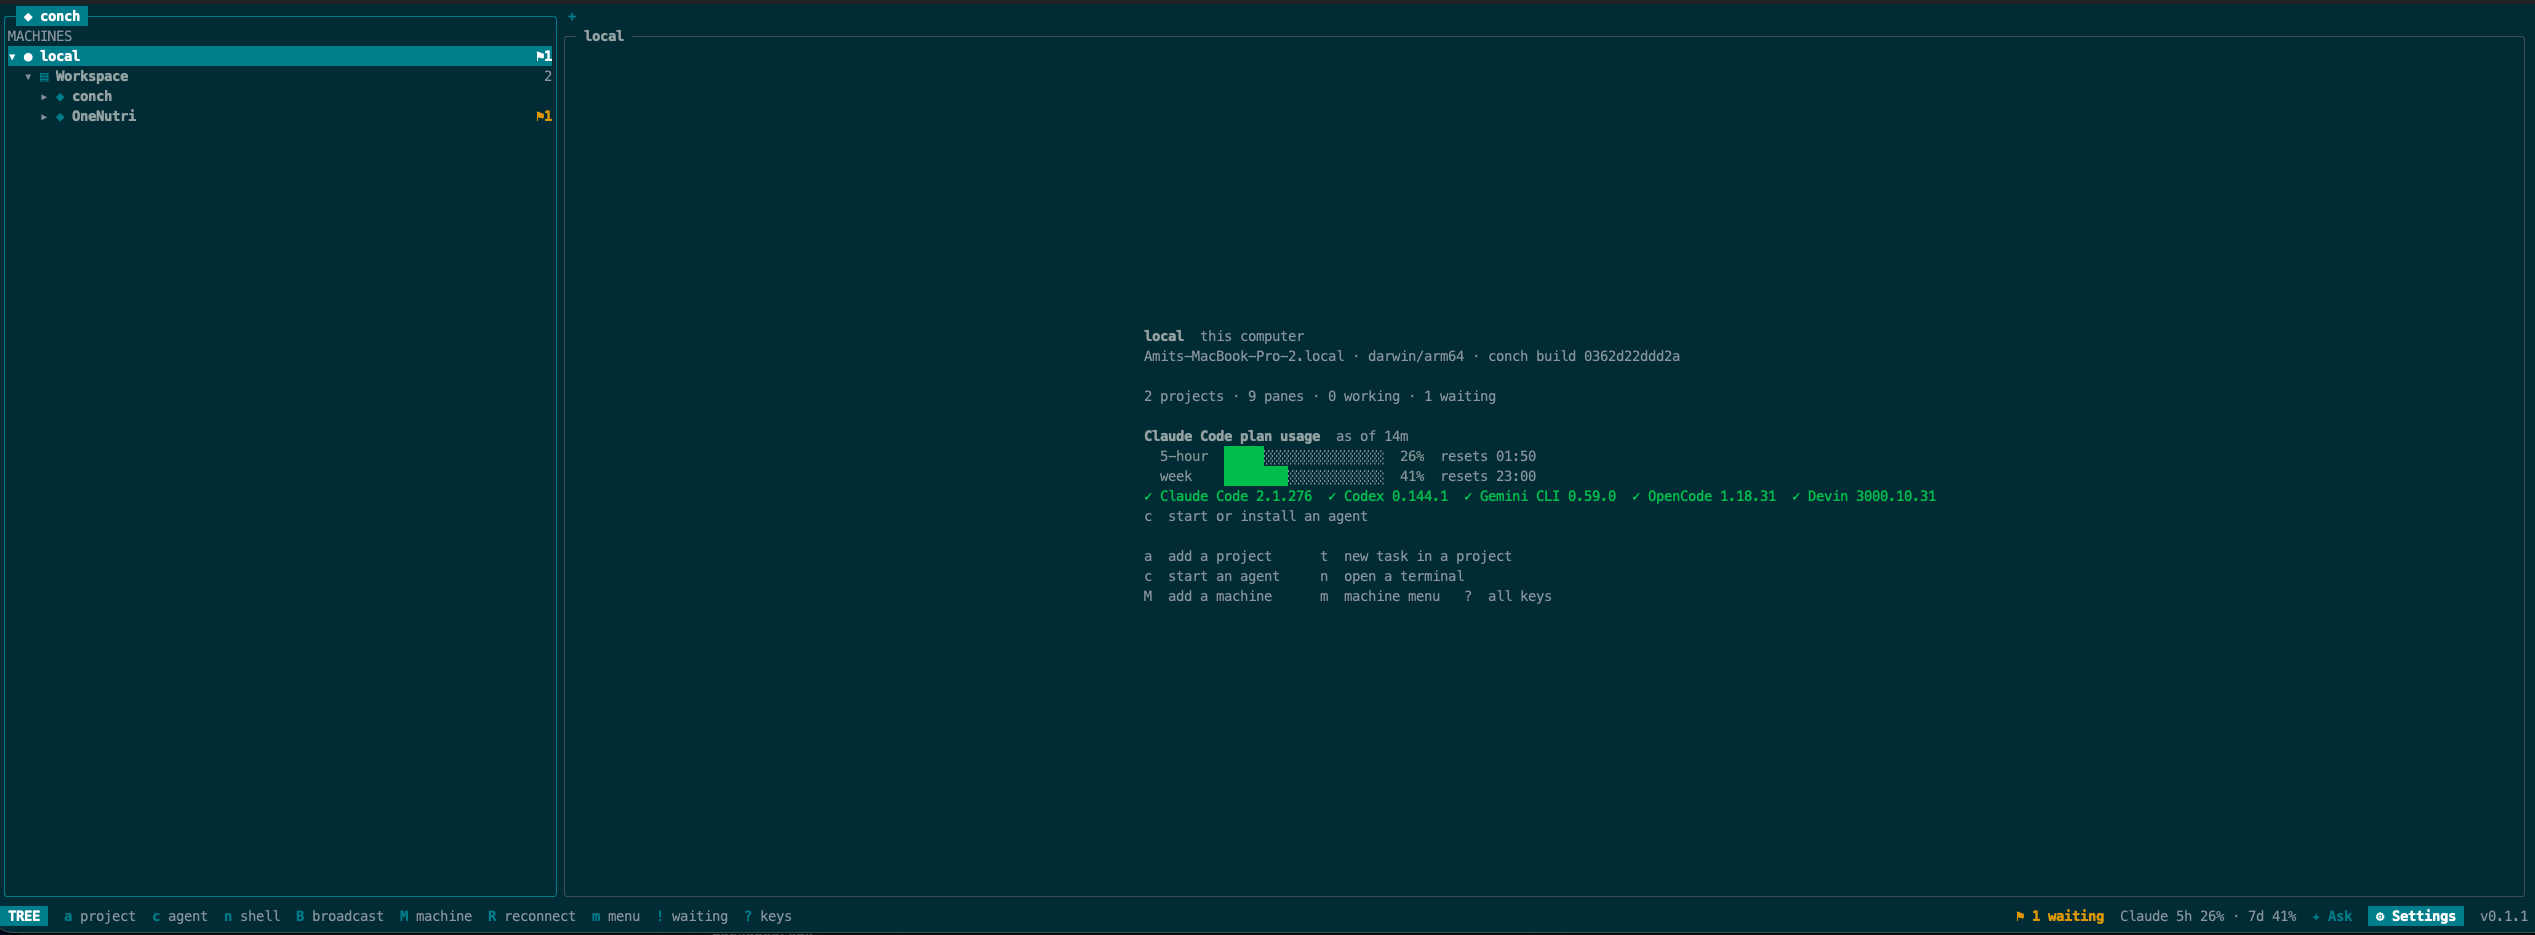Click the diamond icon on the conch tab

[x=28, y=16]
